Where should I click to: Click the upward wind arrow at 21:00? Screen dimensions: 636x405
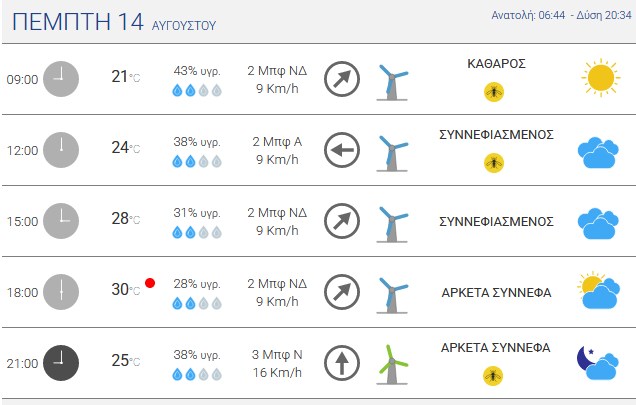click(x=342, y=363)
